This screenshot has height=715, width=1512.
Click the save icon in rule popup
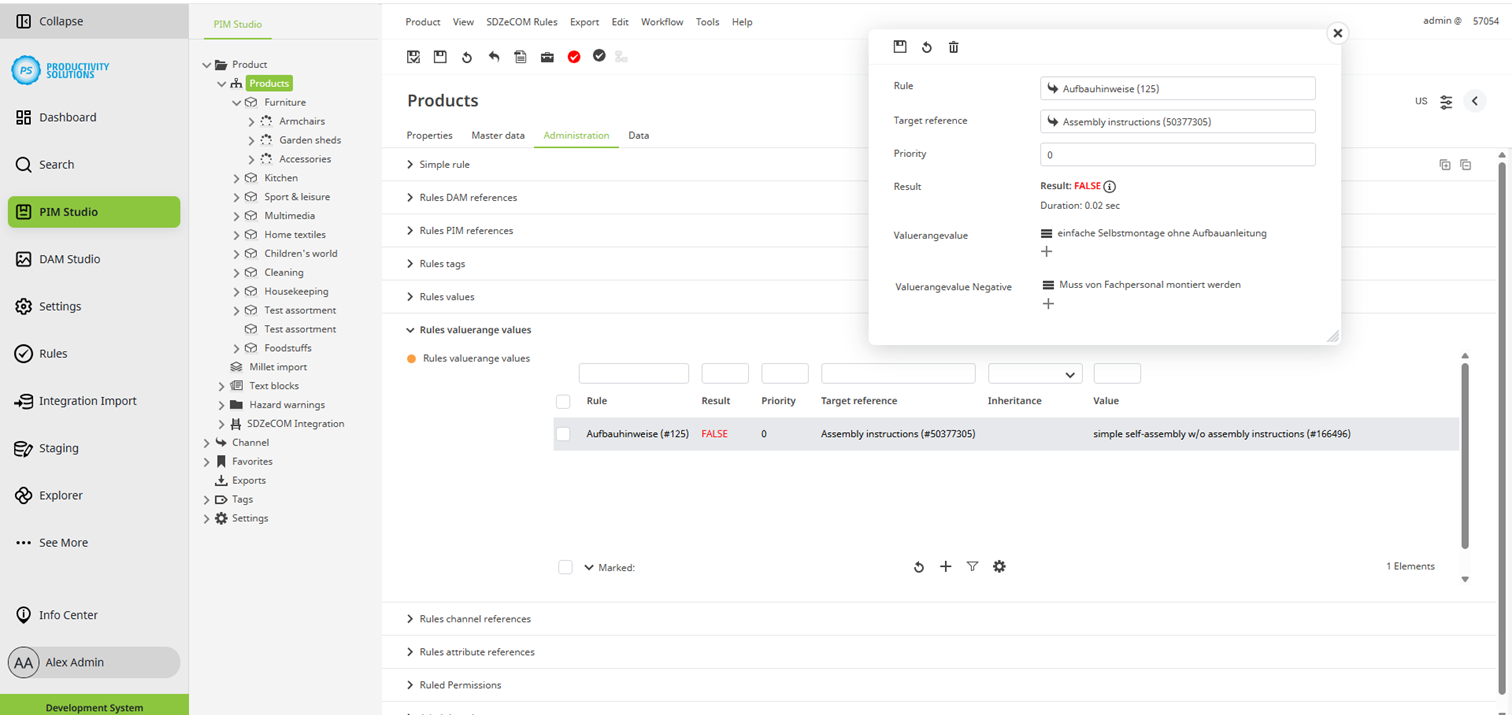900,47
